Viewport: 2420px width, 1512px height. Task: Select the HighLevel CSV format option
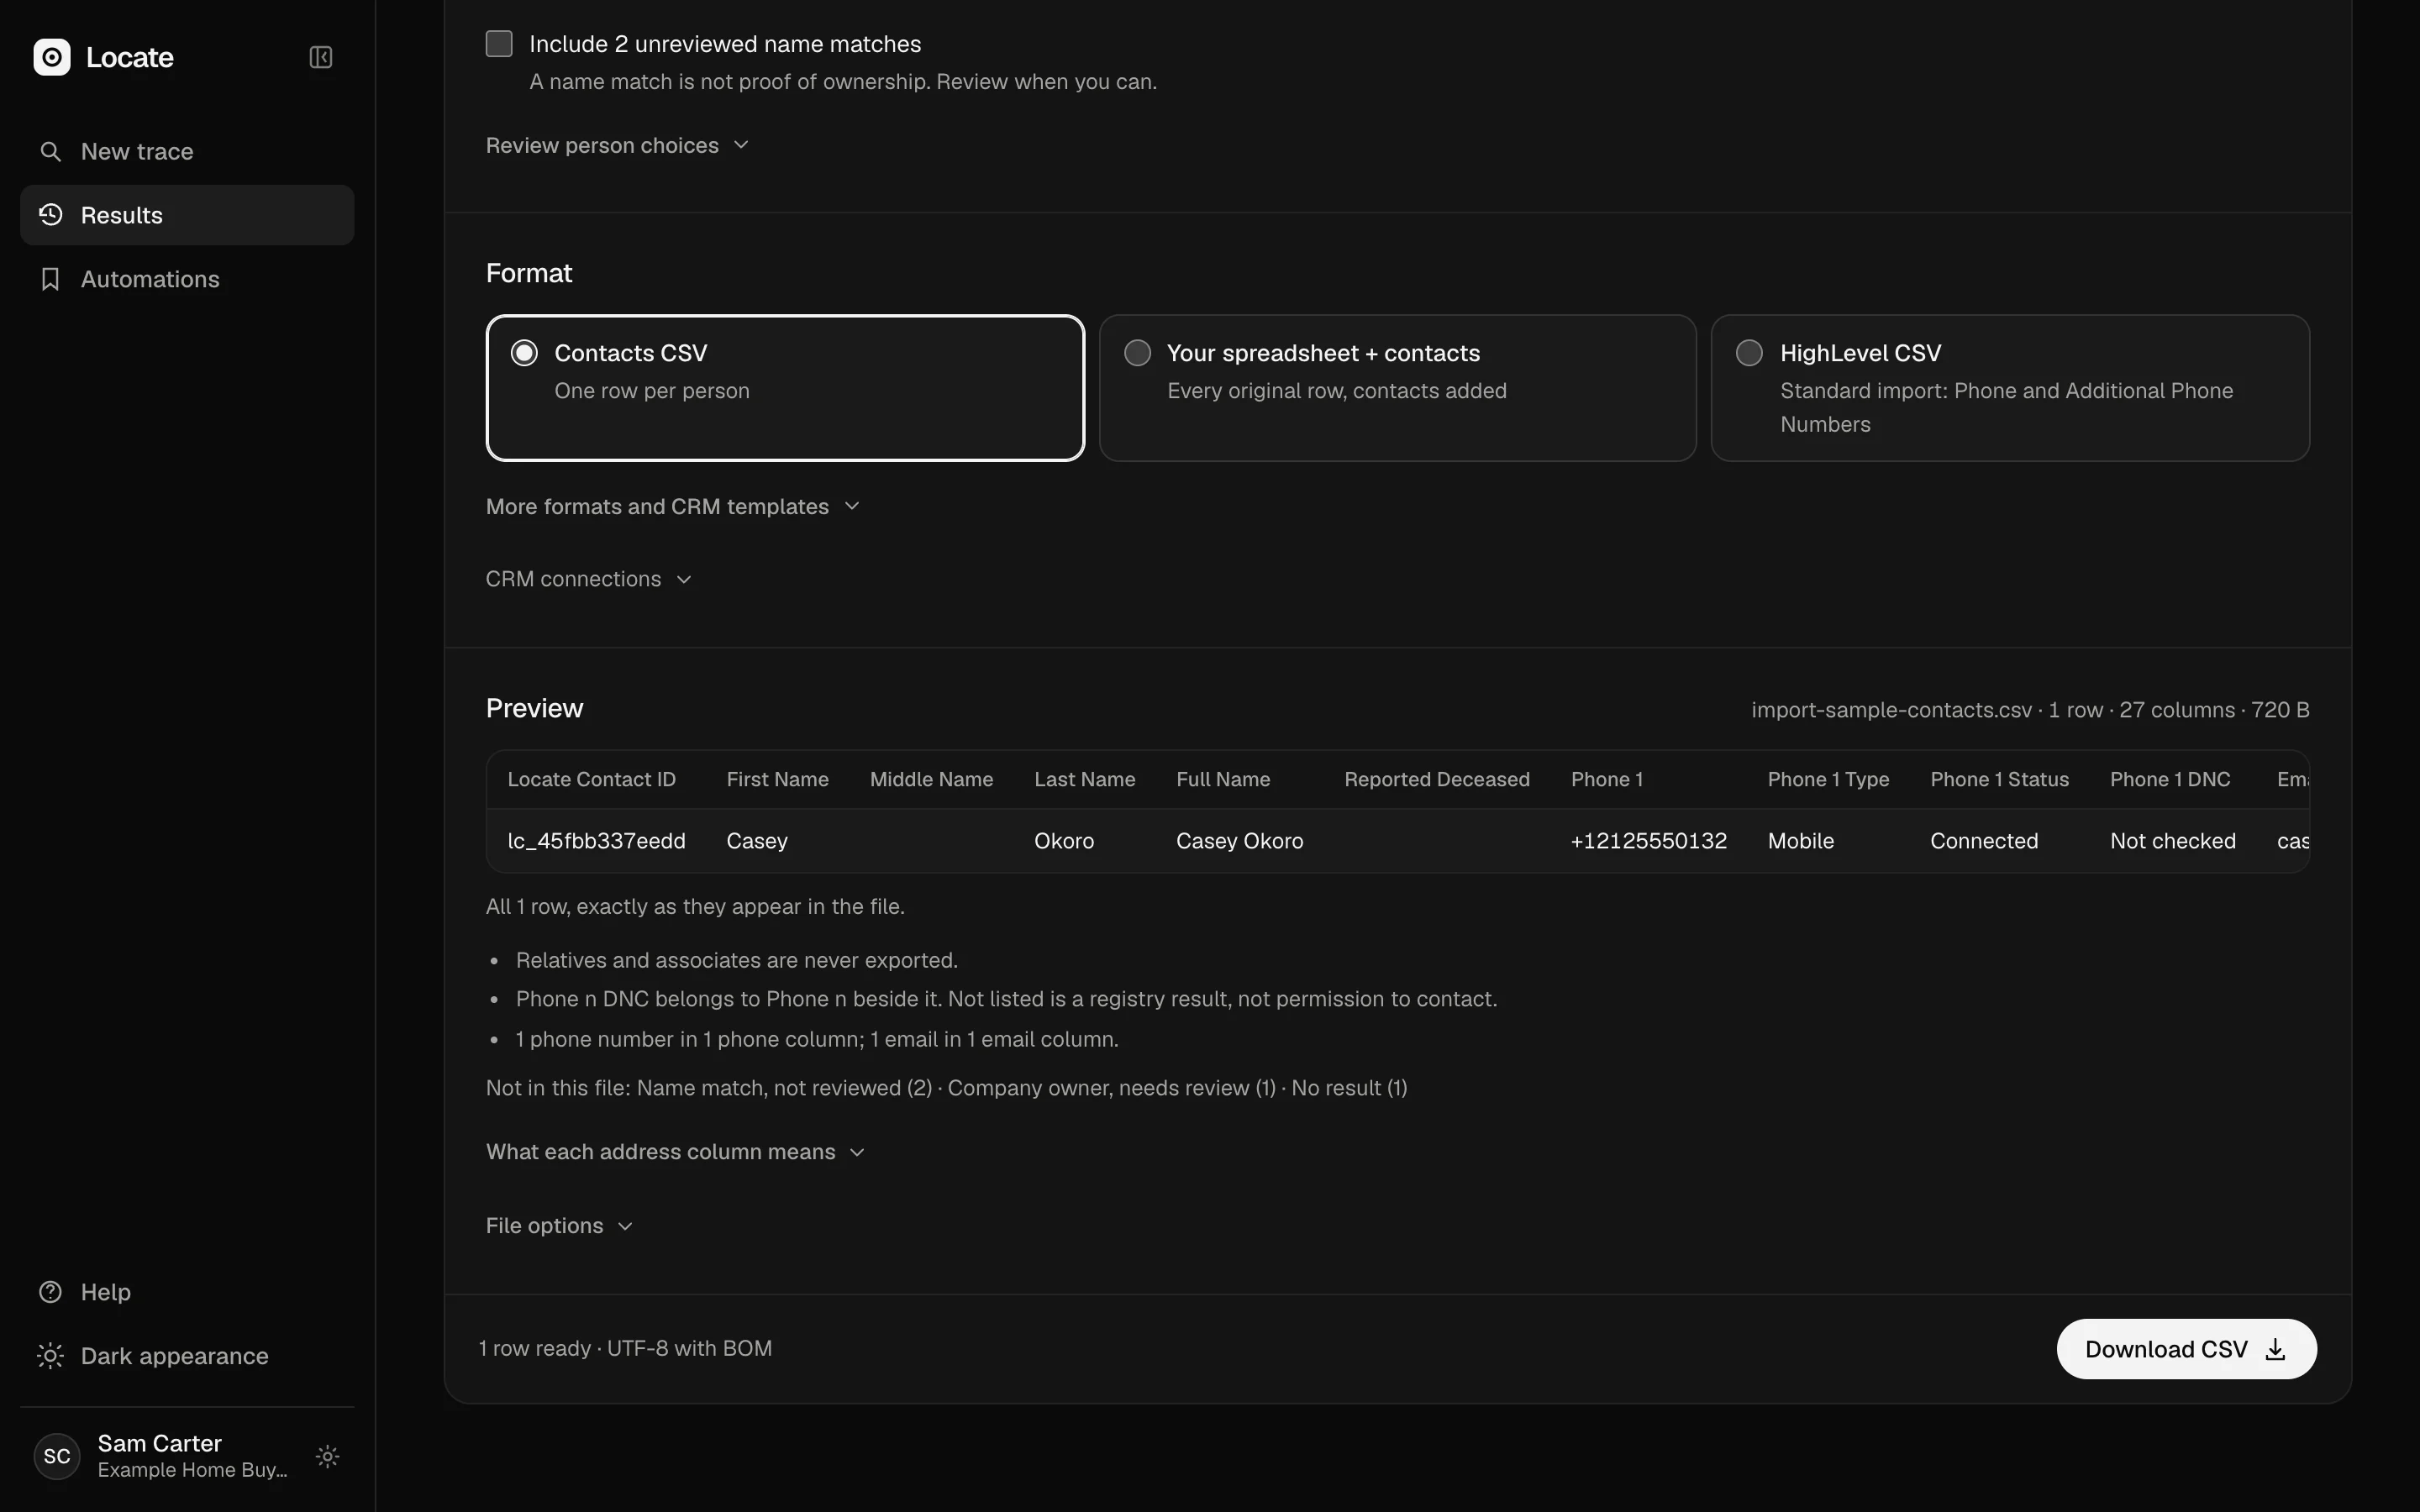2010,388
